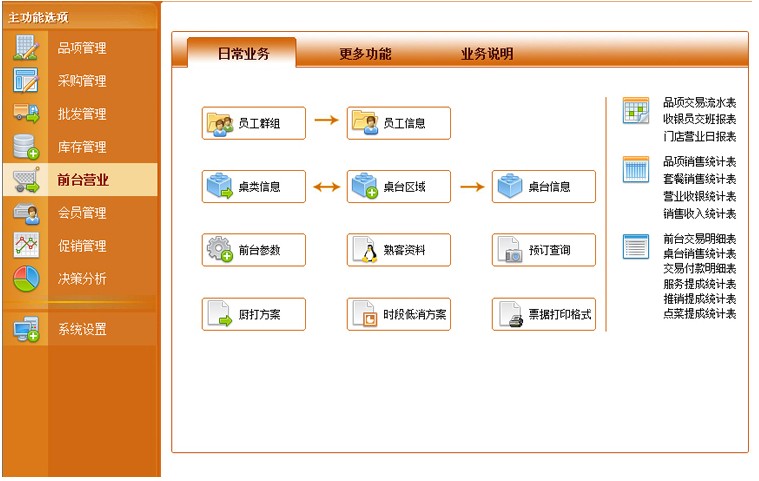Select 前台营业 in the sidebar menu

coord(80,180)
